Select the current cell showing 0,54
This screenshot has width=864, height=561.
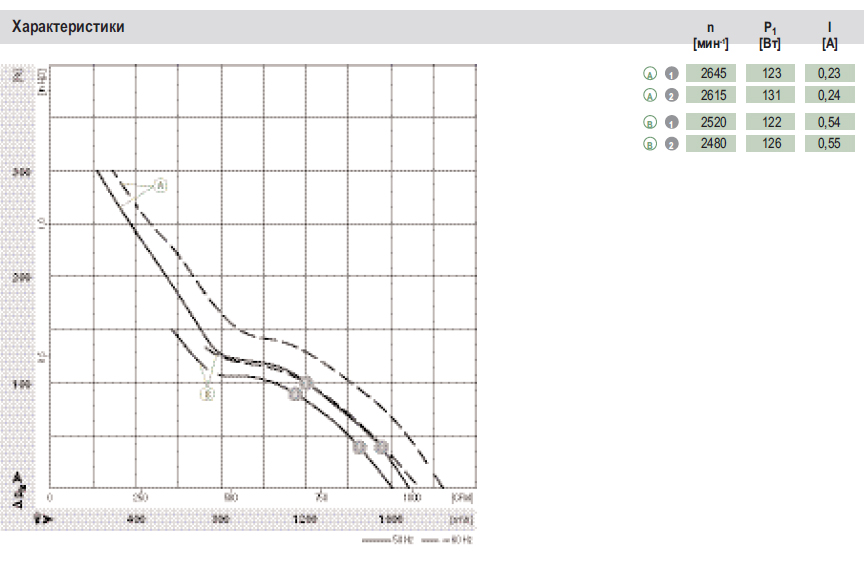(x=829, y=123)
